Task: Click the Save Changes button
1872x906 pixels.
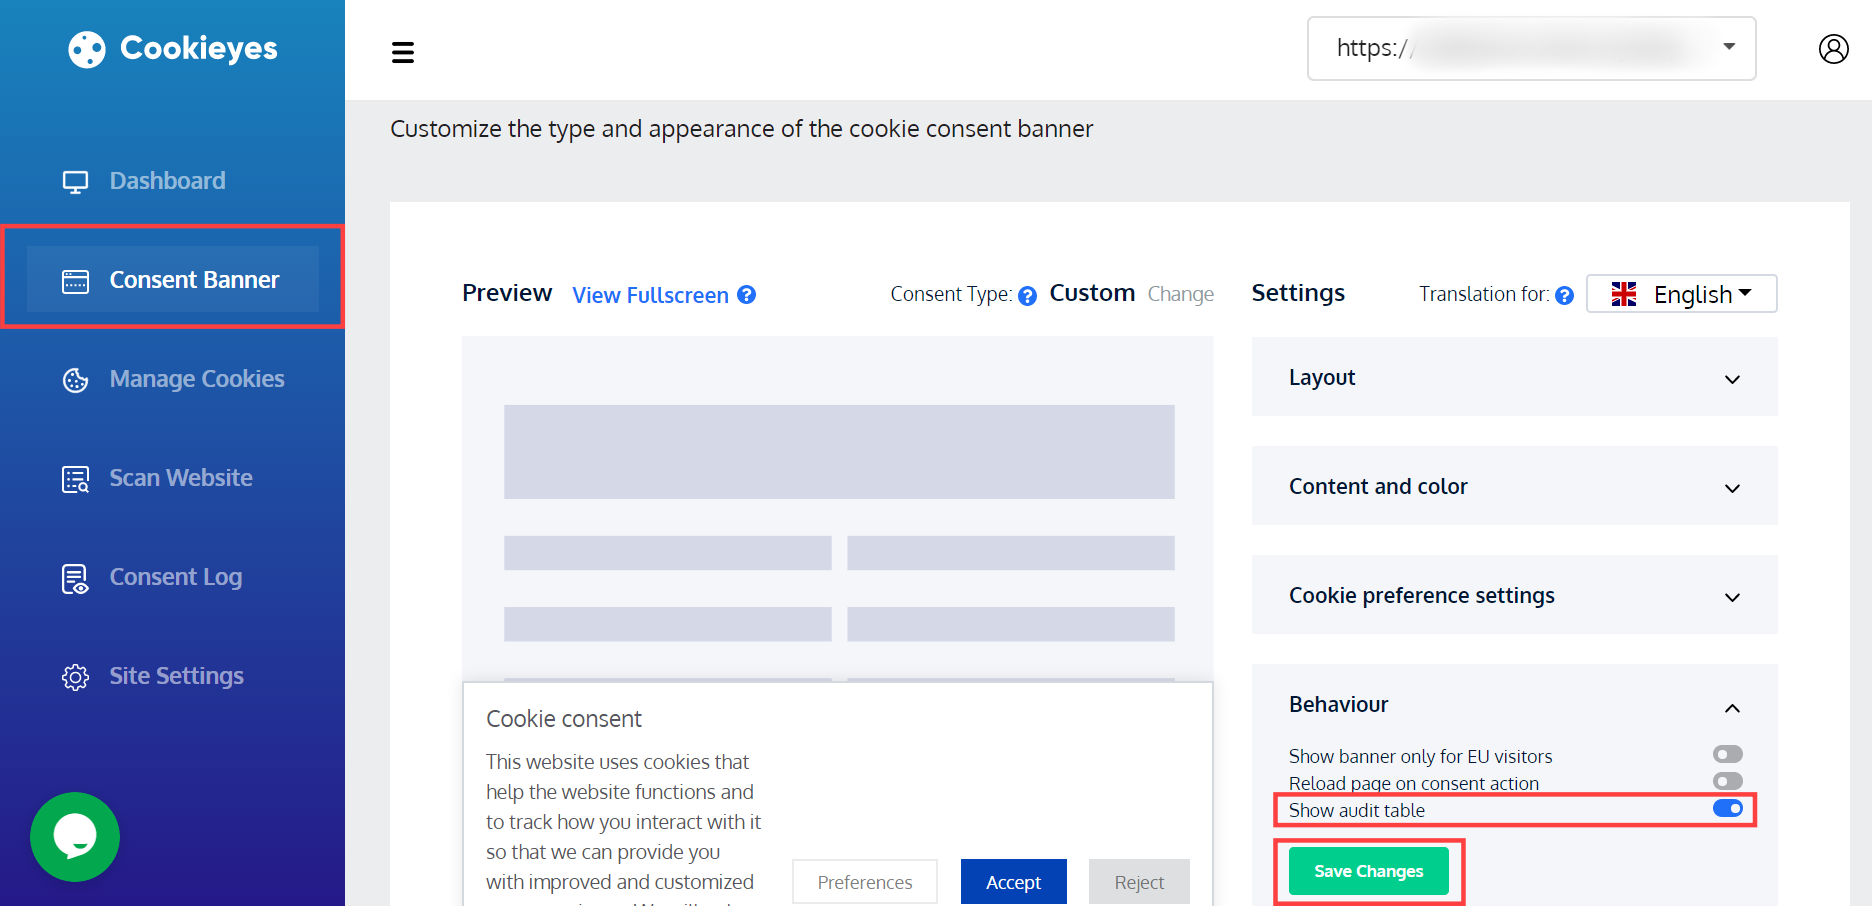Action: pyautogui.click(x=1368, y=870)
